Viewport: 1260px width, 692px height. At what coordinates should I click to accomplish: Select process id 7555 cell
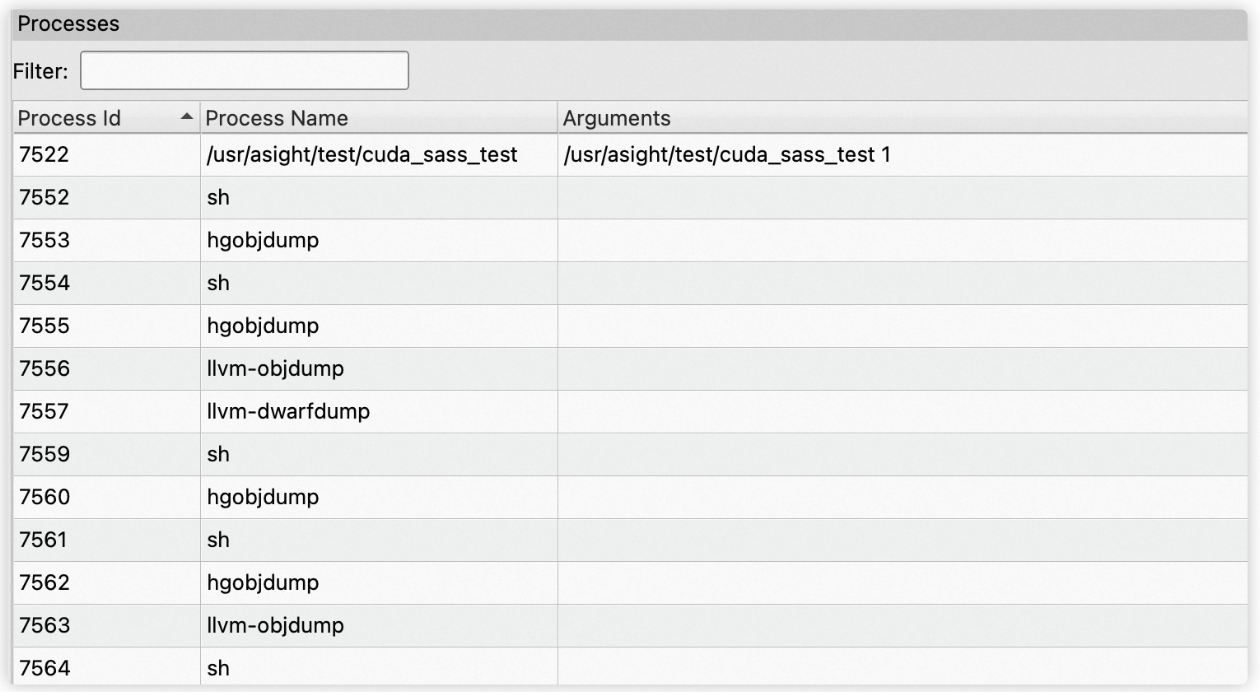pyautogui.click(x=105, y=326)
